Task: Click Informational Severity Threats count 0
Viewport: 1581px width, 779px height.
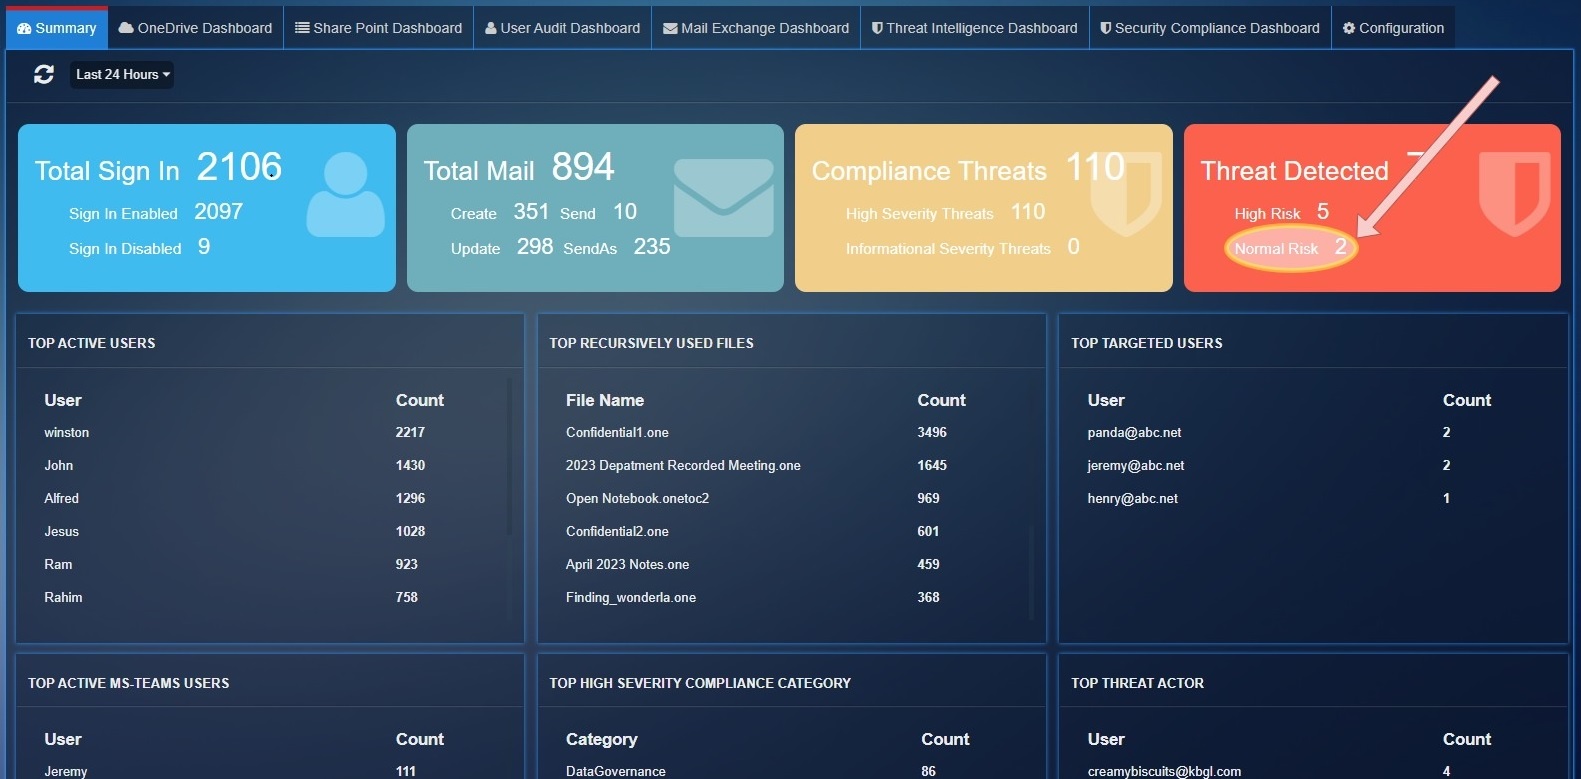Action: tap(1073, 247)
